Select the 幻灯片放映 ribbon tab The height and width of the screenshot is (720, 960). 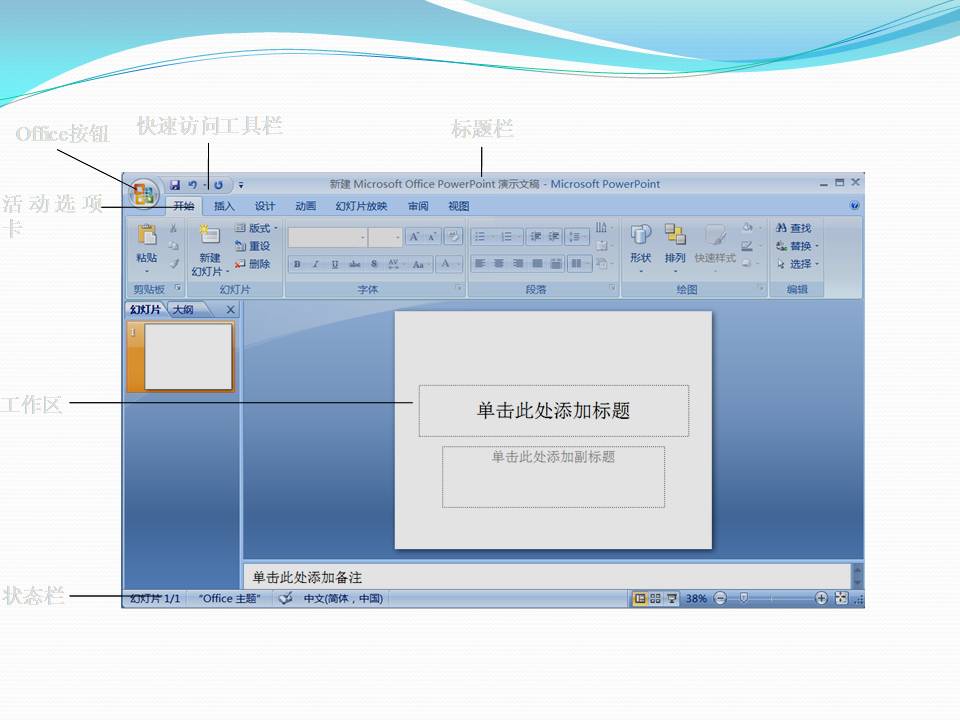(361, 206)
